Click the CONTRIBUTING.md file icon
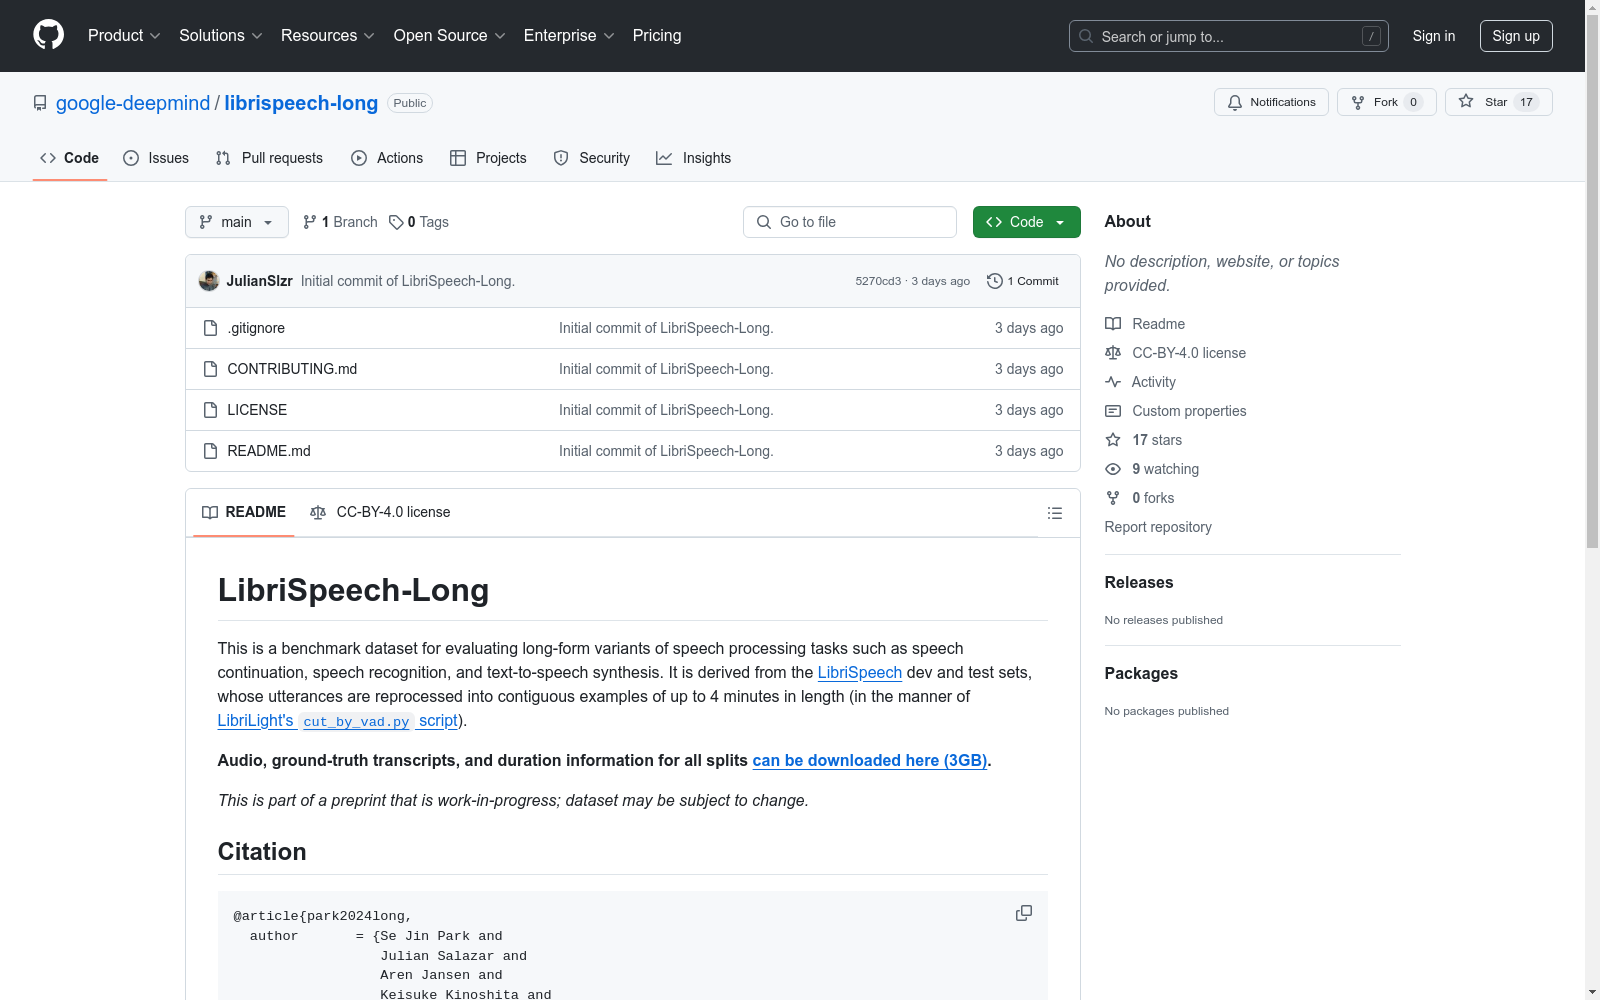Screen dimensions: 1600x1000 point(210,369)
